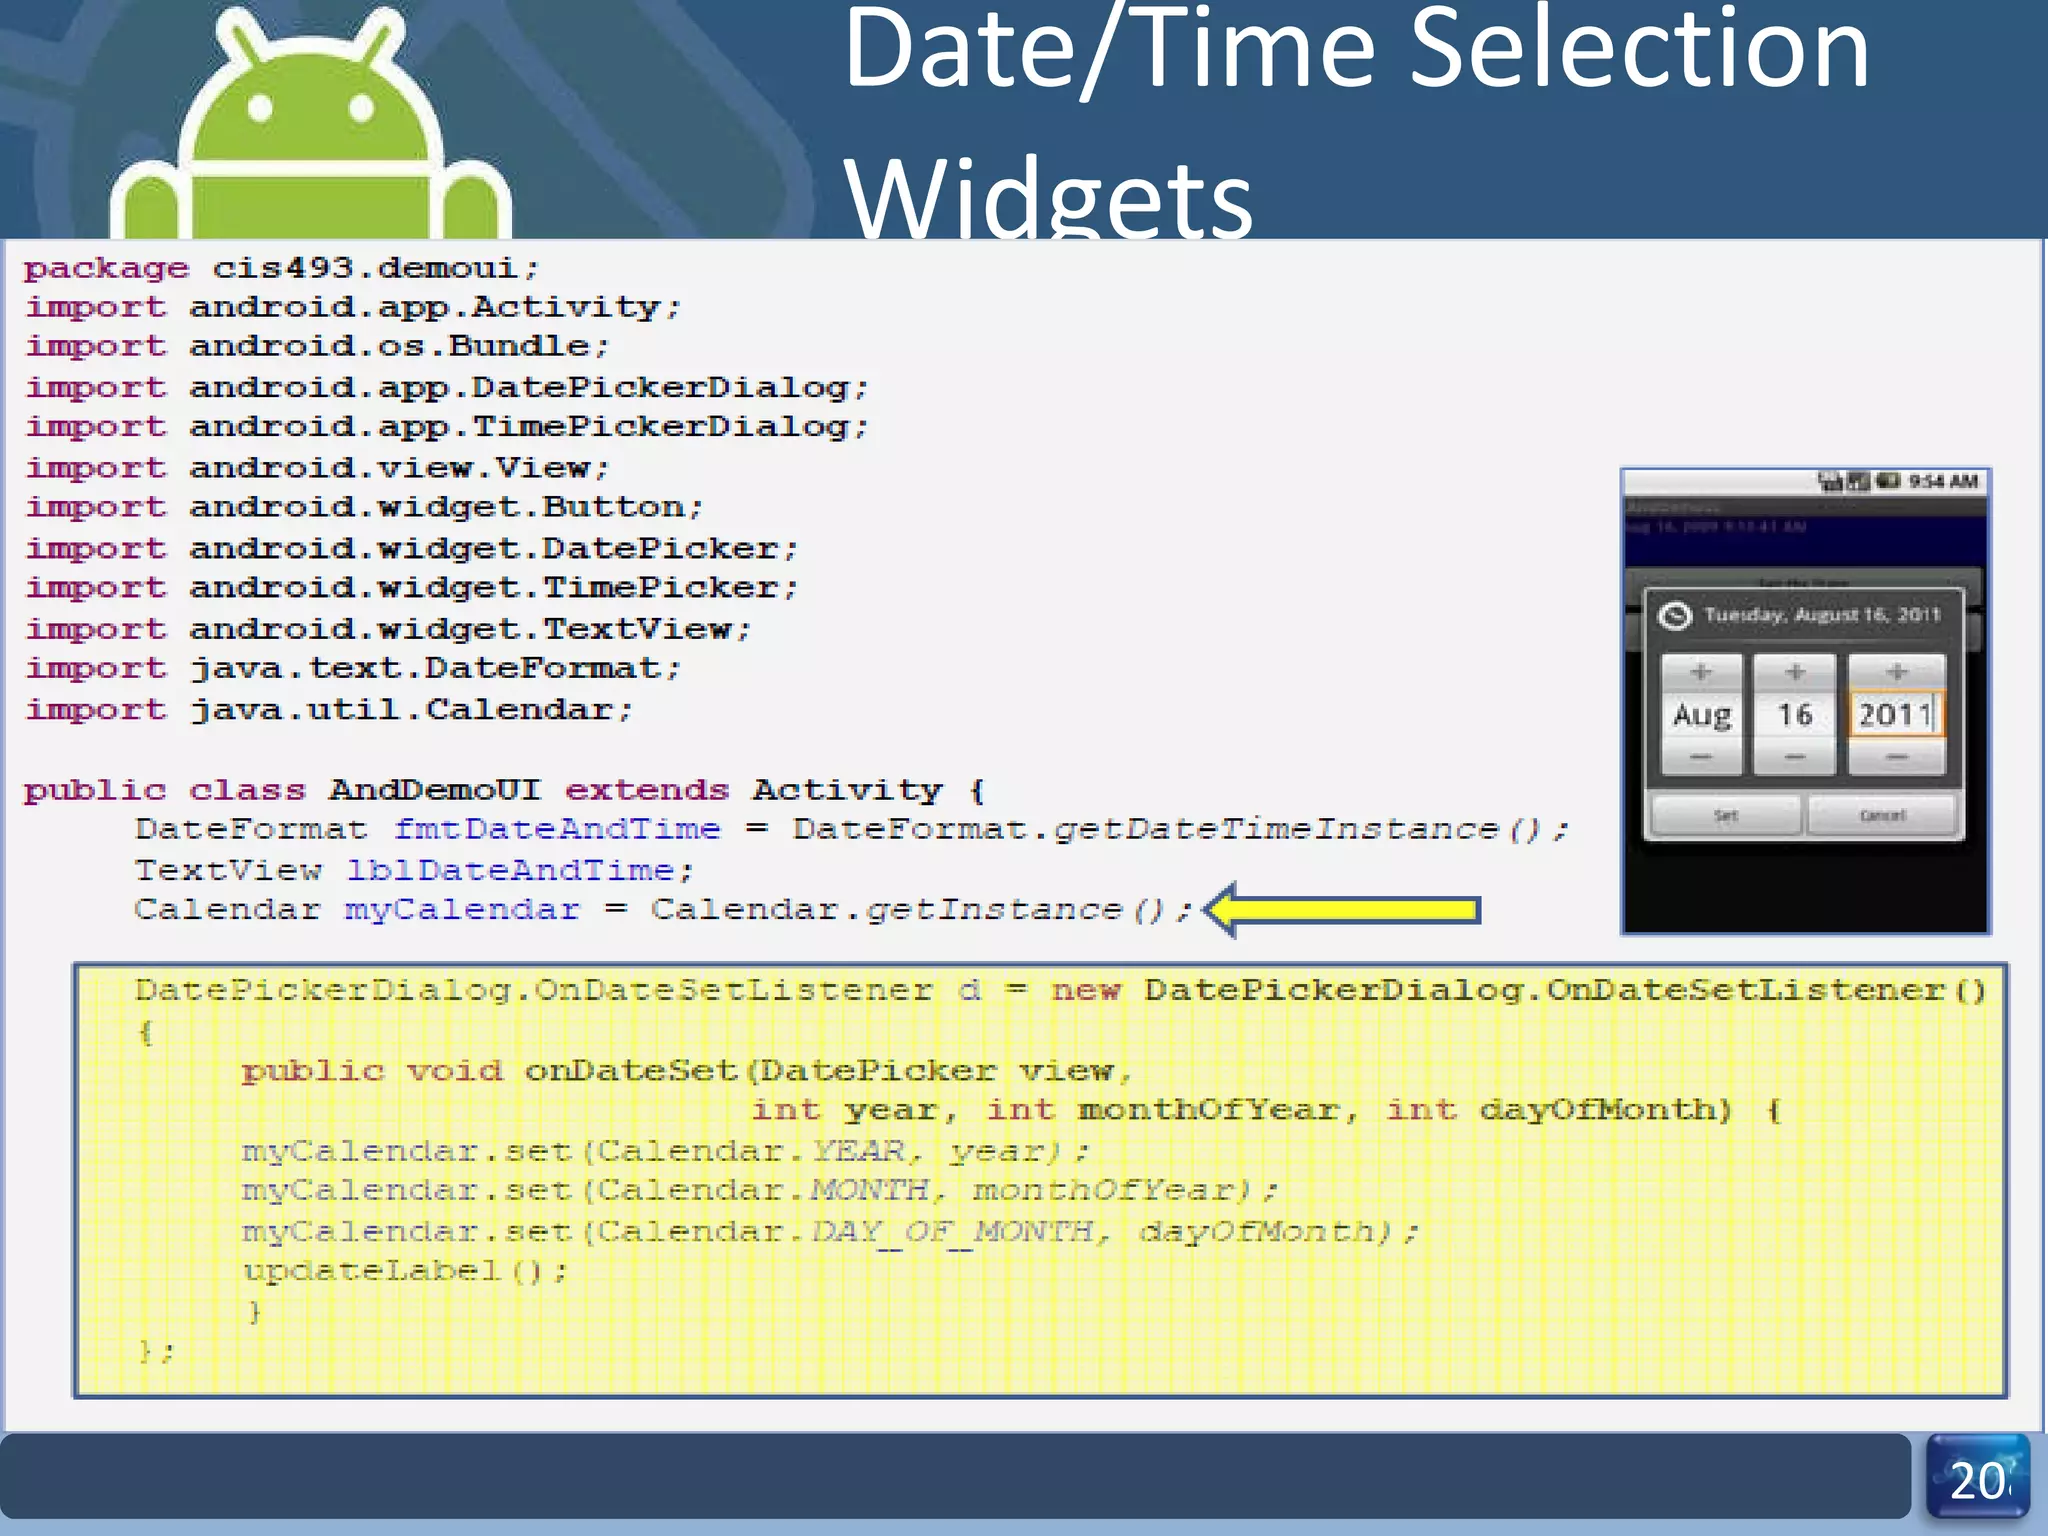
Task: Click the line import android.widget.TimePicker;
Action: [x=411, y=587]
